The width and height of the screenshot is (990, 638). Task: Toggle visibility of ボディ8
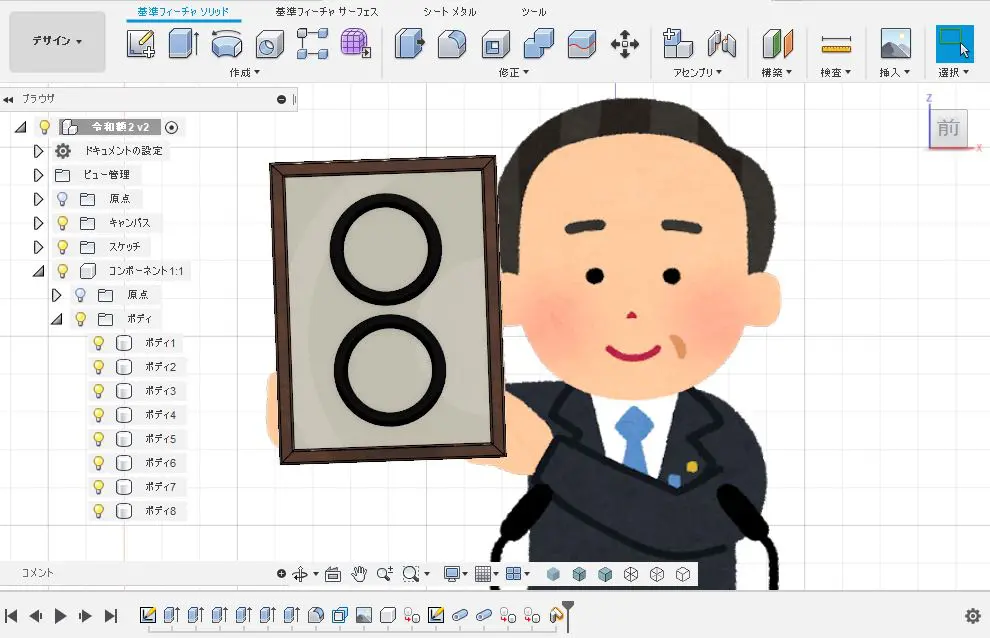pos(97,510)
